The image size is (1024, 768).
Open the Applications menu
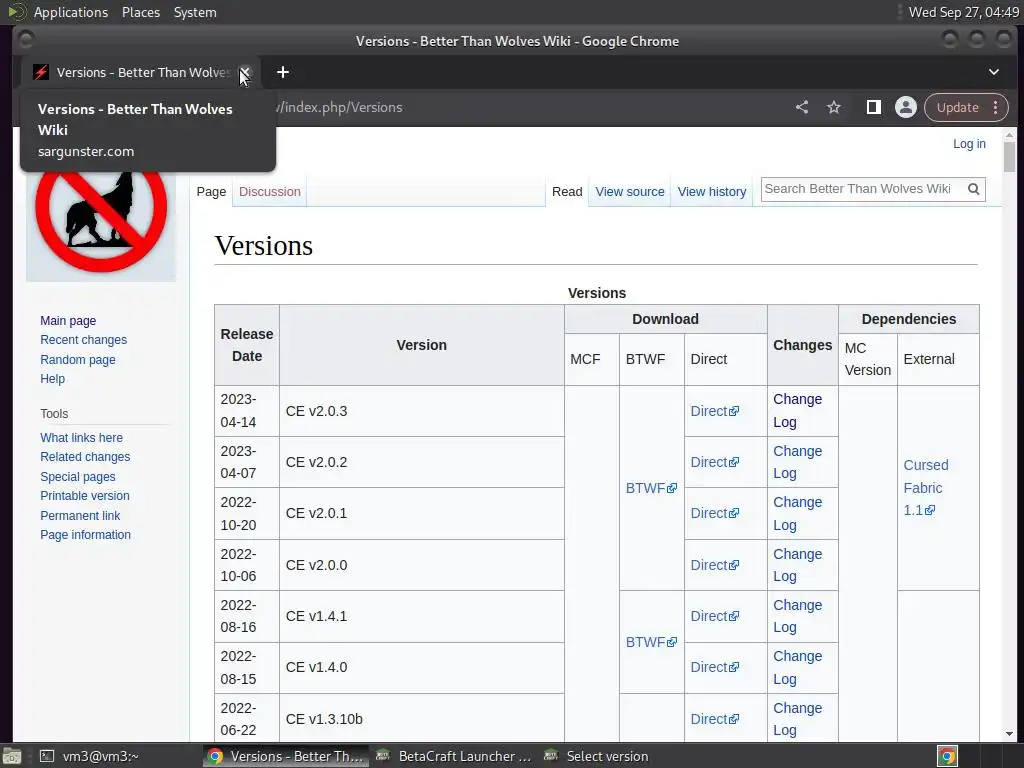tap(71, 12)
